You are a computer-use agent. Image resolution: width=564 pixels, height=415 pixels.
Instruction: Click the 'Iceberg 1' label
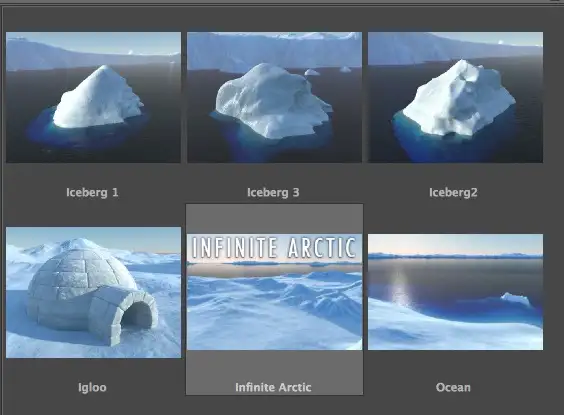tap(92, 193)
